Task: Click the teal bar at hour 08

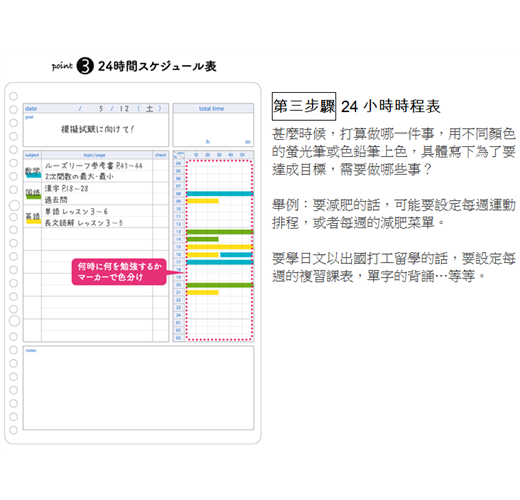Action: point(220,194)
